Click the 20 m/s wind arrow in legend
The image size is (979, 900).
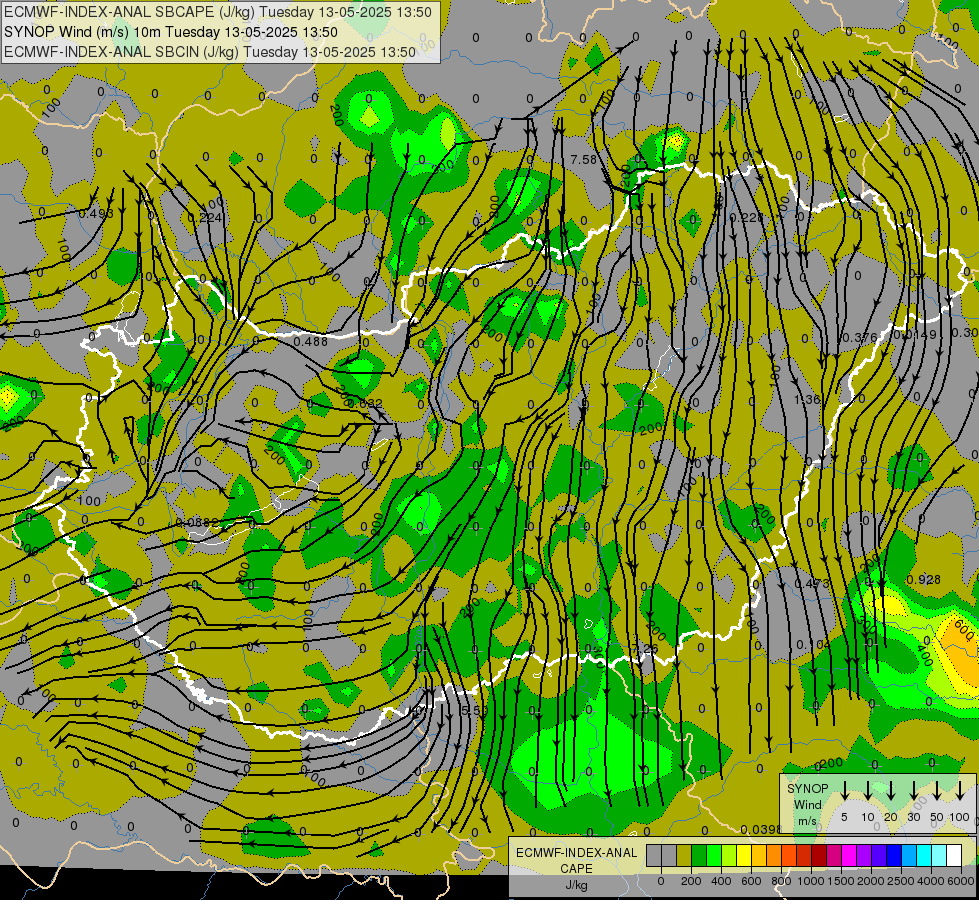(891, 791)
